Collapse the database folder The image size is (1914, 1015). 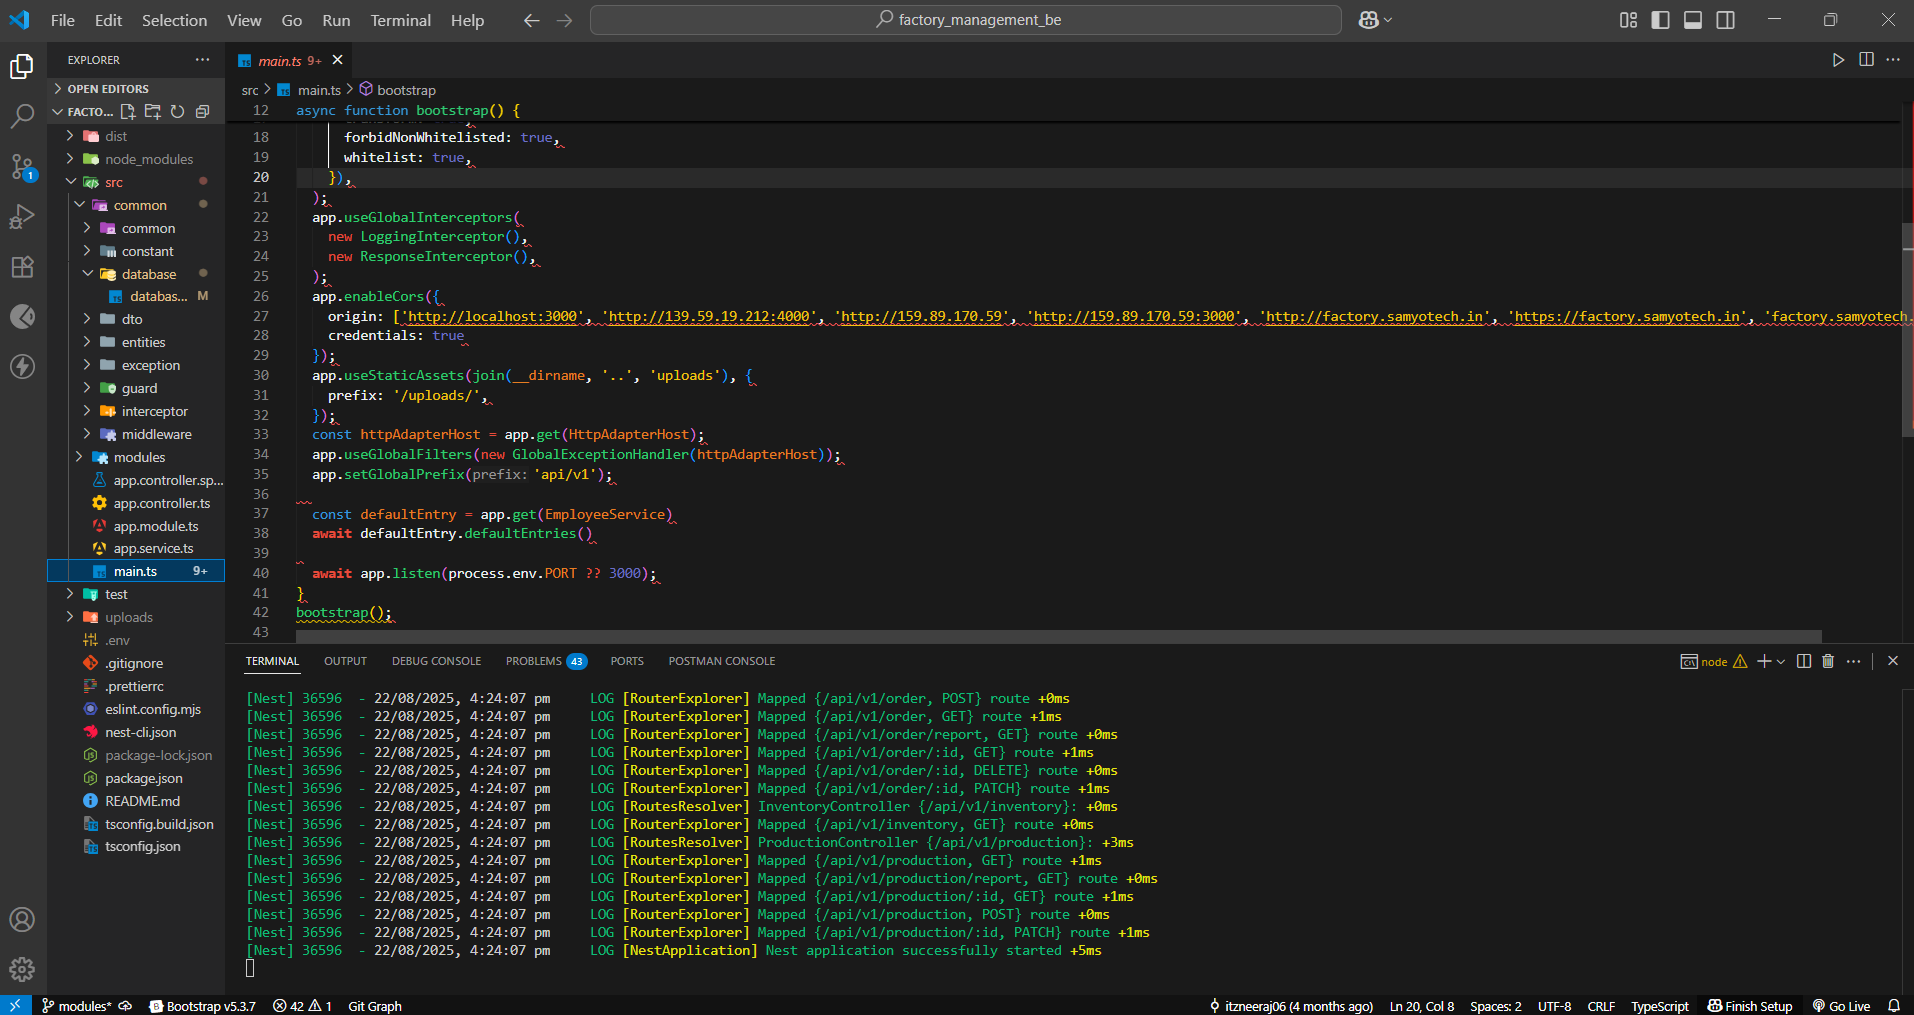148,274
